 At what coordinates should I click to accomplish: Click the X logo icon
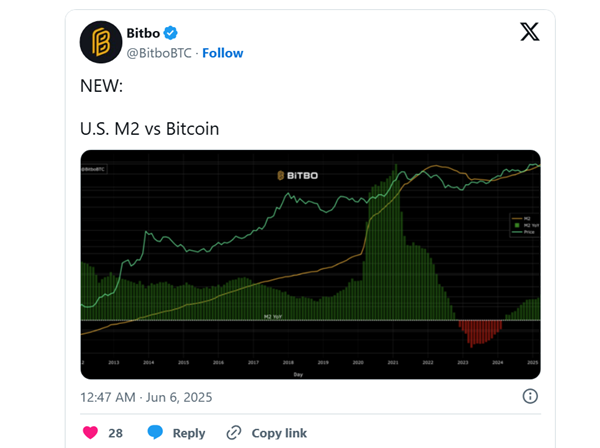[530, 31]
